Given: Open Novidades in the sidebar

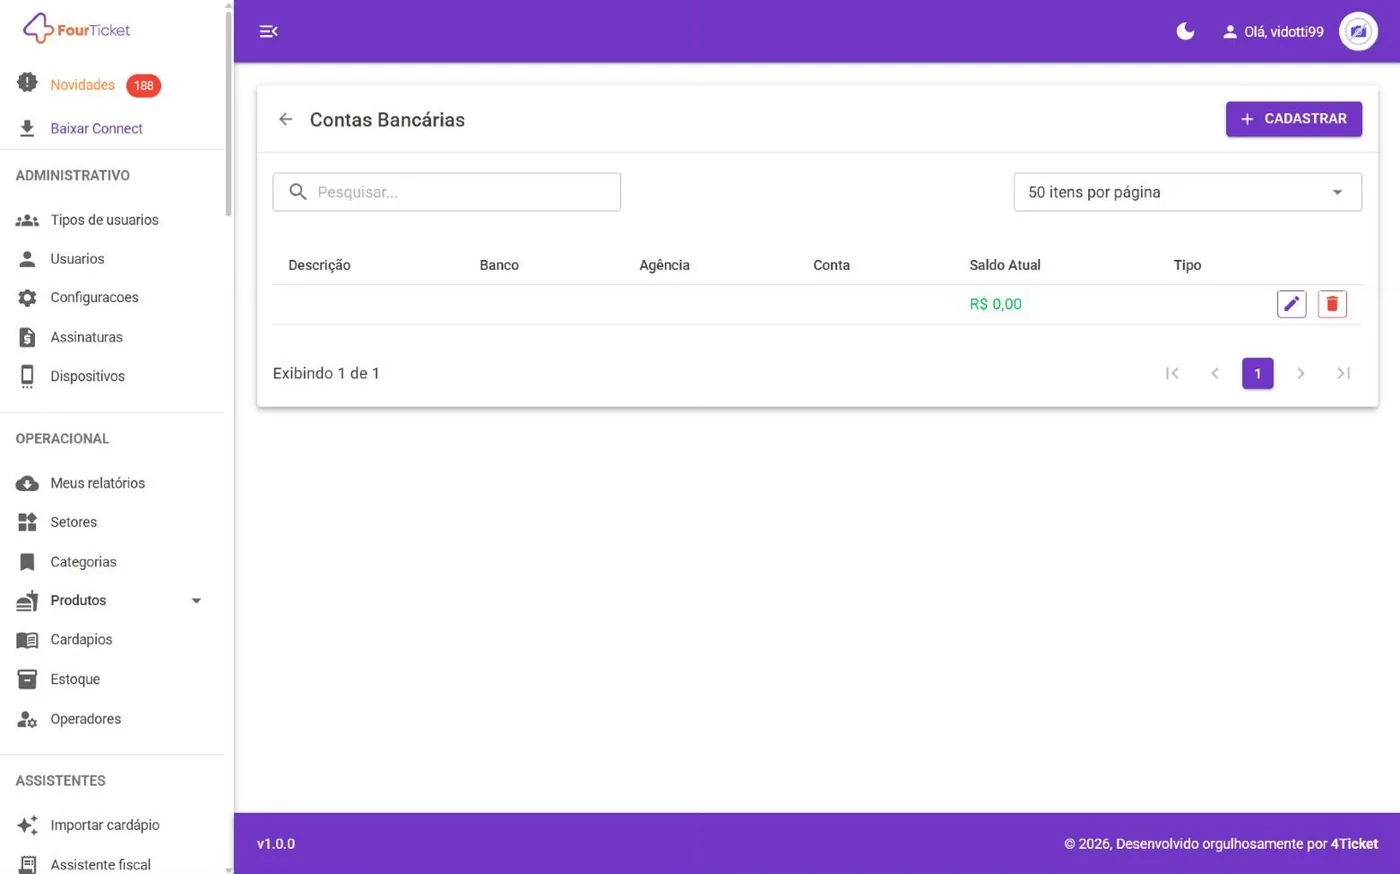Looking at the screenshot, I should tap(83, 85).
